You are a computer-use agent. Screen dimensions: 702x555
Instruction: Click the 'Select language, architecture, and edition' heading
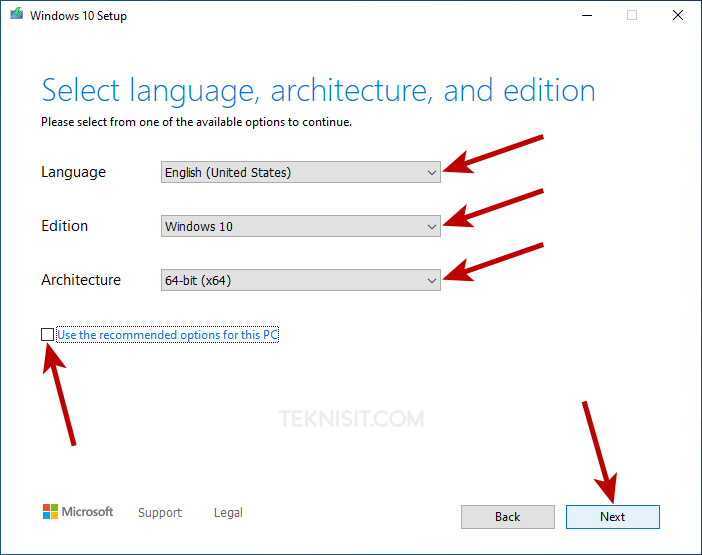pos(318,91)
